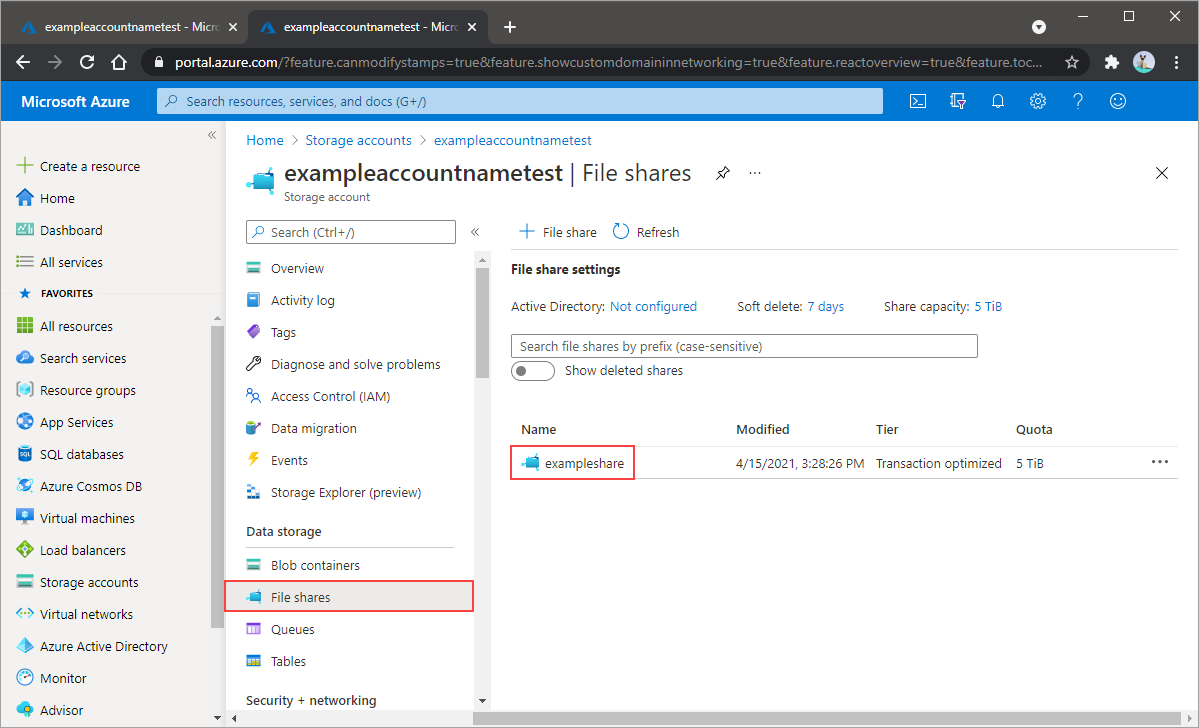The image size is (1199, 728).
Task: Click the + File share button
Action: (558, 232)
